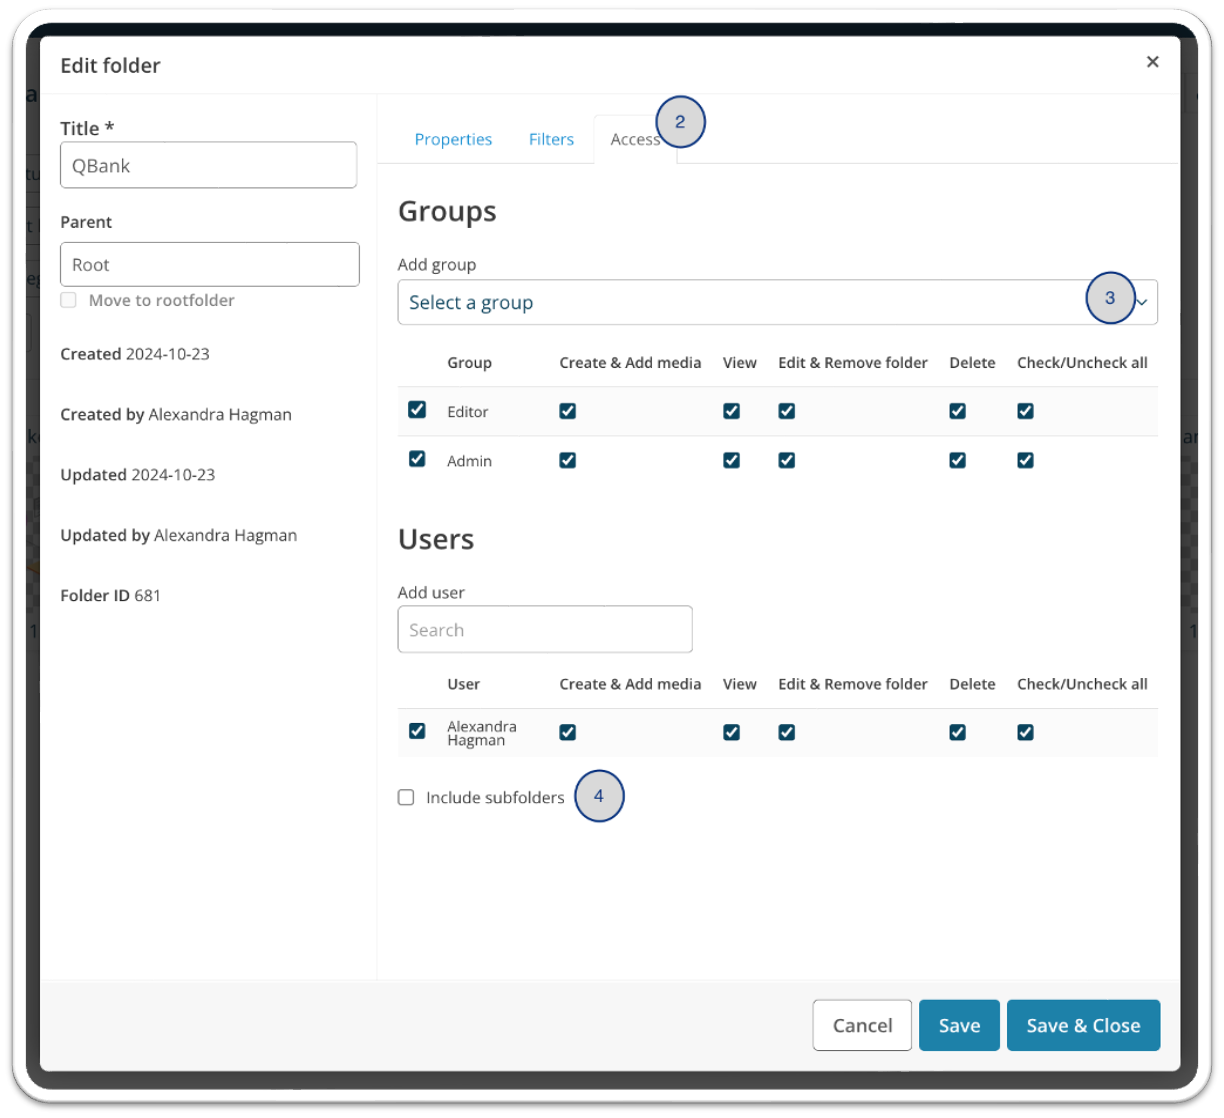Viewport: 1224px width, 1118px height.
Task: Uncheck Create & Add media for Alexandra Hagman
Action: click(567, 732)
